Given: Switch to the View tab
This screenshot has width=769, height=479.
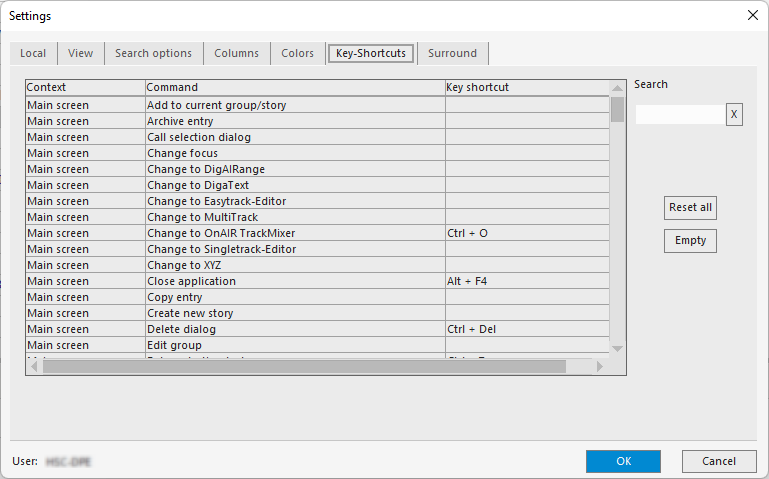Looking at the screenshot, I should [80, 54].
